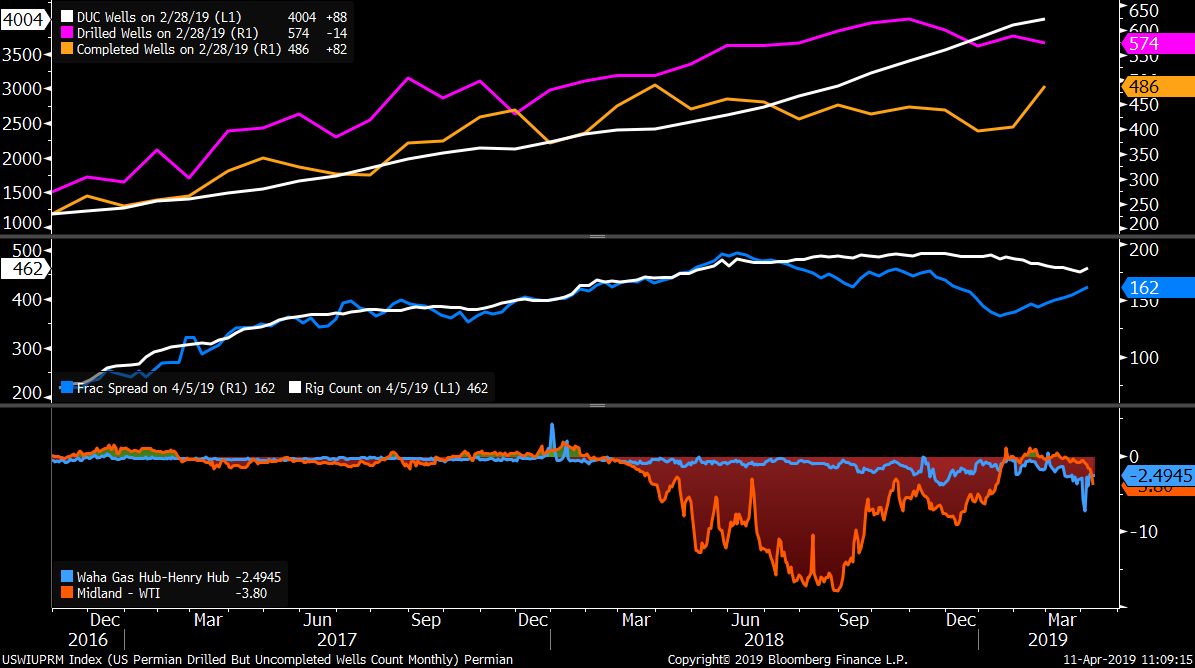Viewport: 1195px width, 668px height.
Task: Click the 2019 year label on time axis
Action: 1048,640
